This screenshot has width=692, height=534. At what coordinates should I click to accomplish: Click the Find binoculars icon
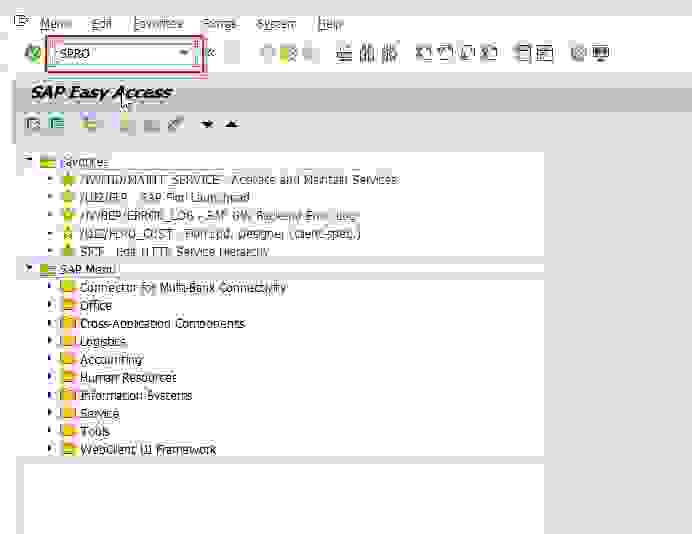pos(367,53)
